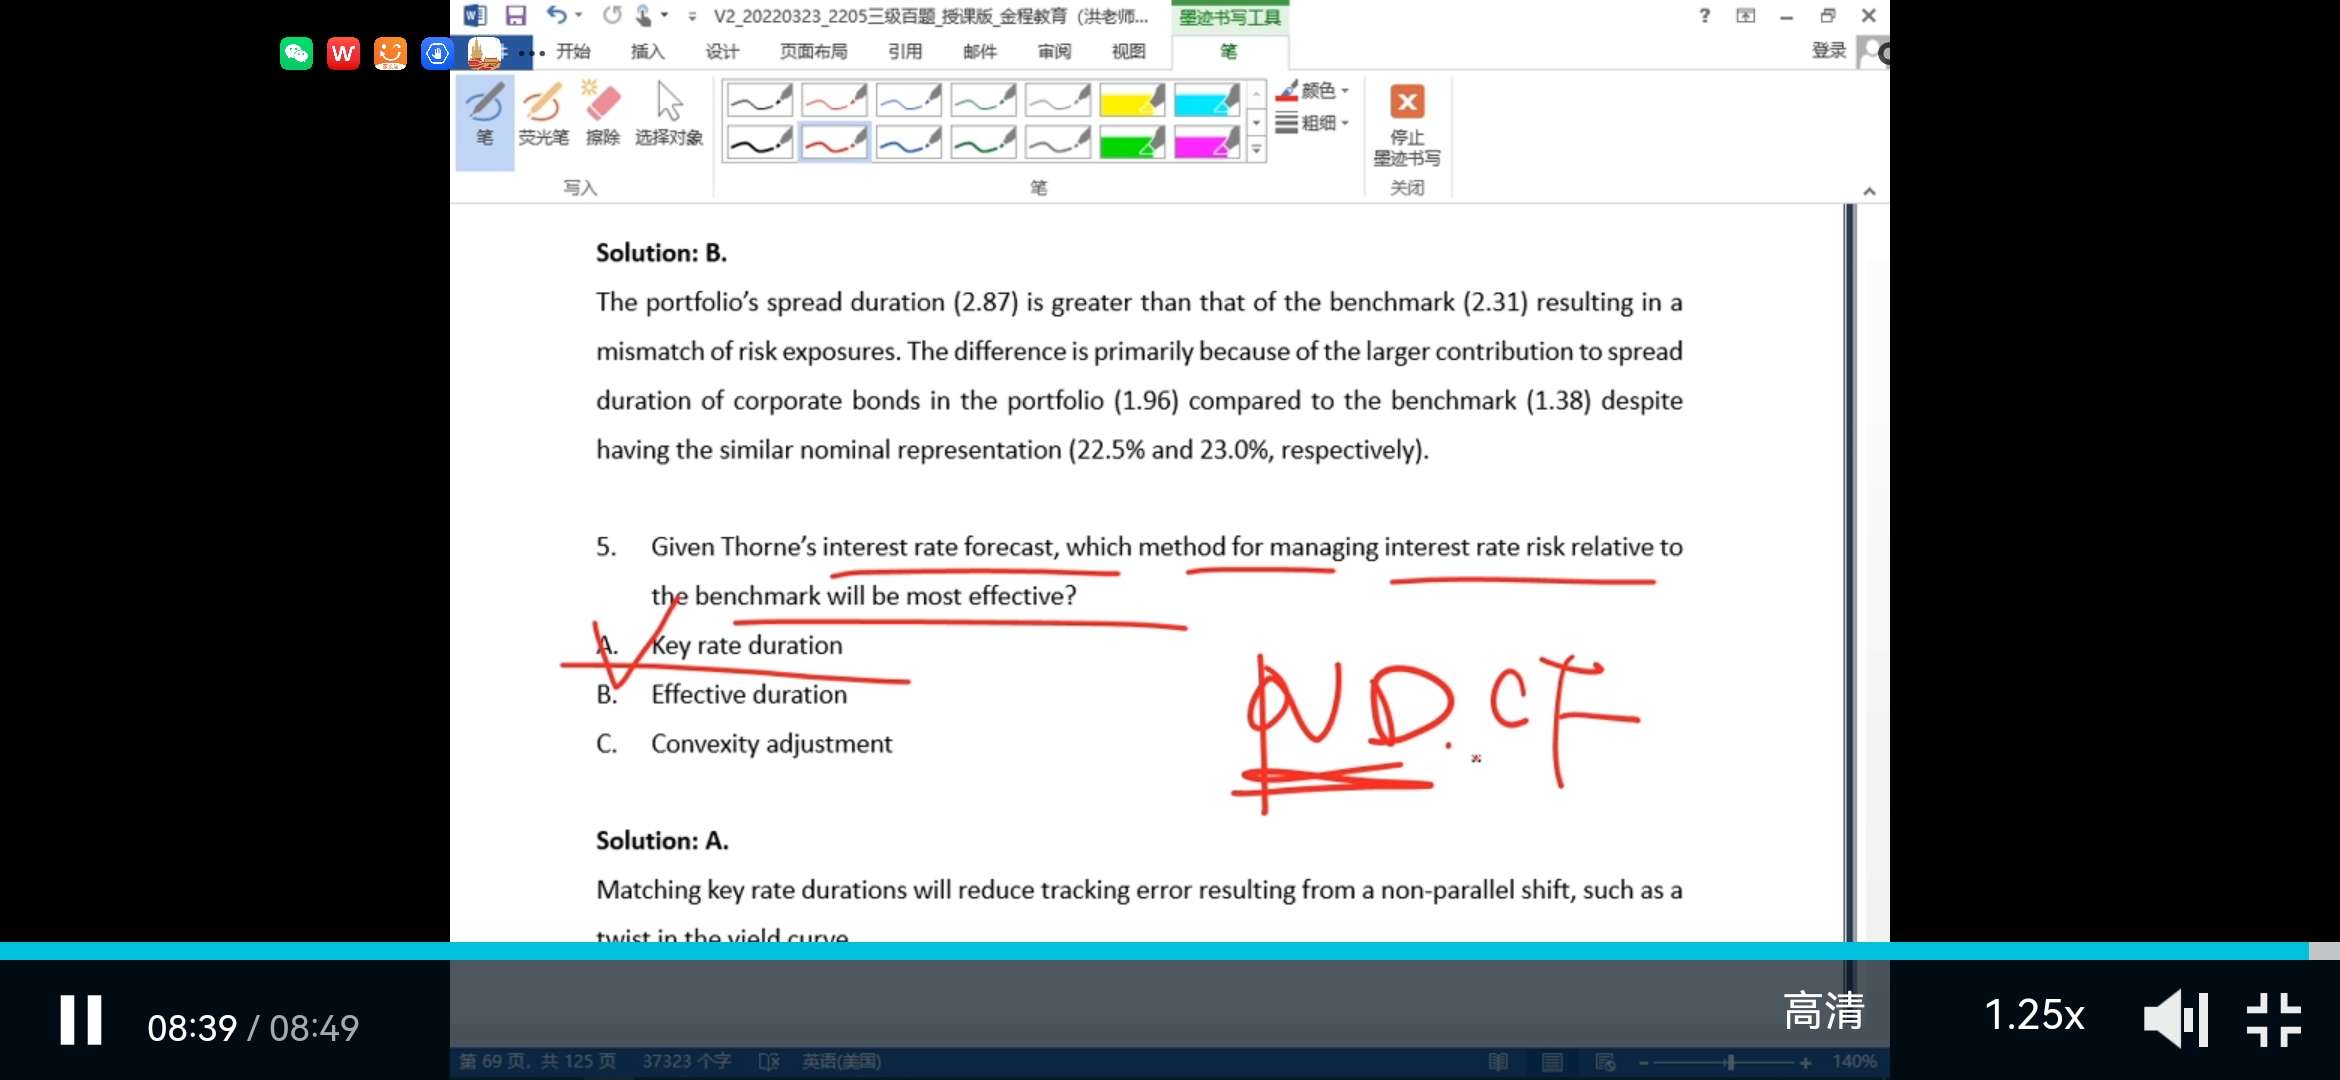
Task: Pick the thick red pen style
Action: point(834,142)
